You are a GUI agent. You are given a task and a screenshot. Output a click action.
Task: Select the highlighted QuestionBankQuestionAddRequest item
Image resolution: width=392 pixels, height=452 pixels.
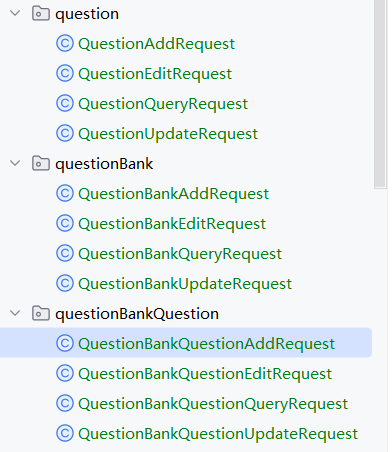pyautogui.click(x=186, y=343)
